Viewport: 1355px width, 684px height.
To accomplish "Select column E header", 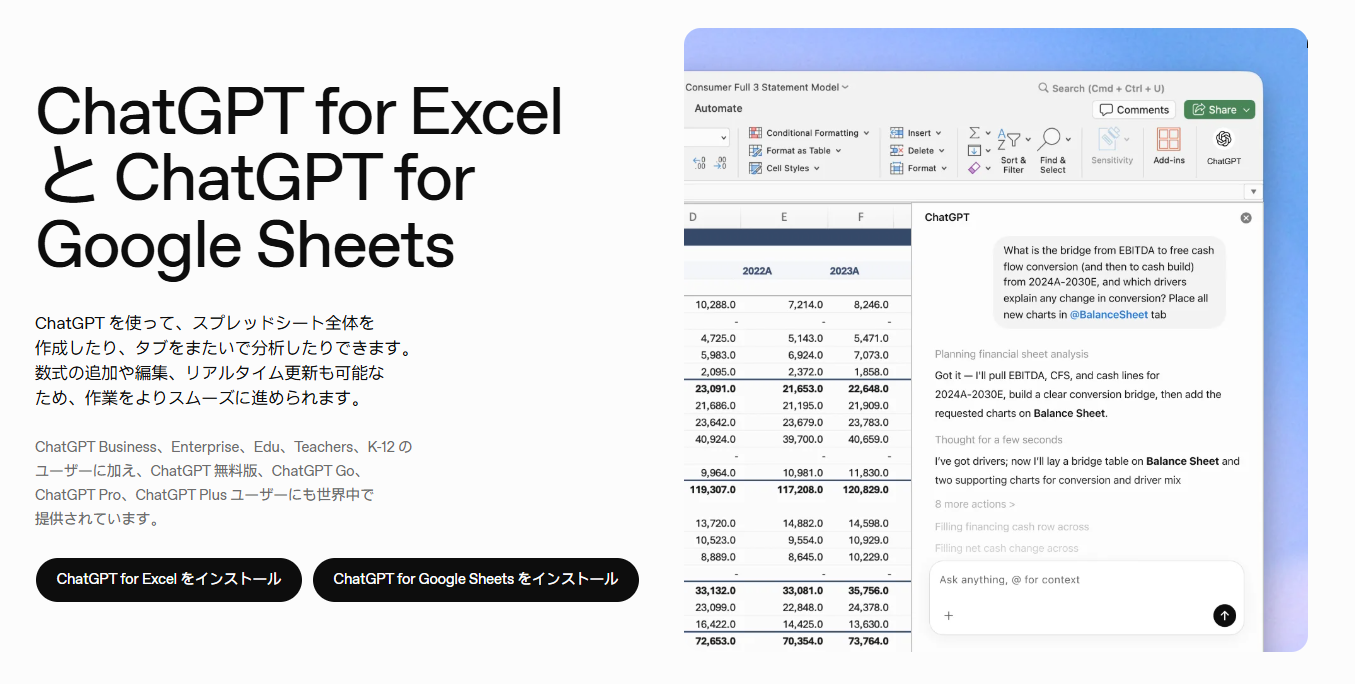I will pyautogui.click(x=784, y=217).
